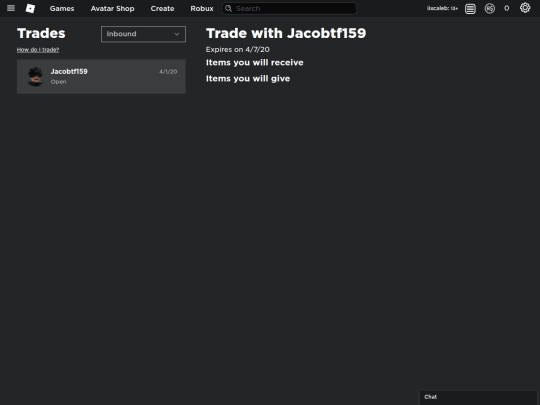Viewport: 540px width, 405px height.
Task: Open the Create page
Action: point(162,8)
